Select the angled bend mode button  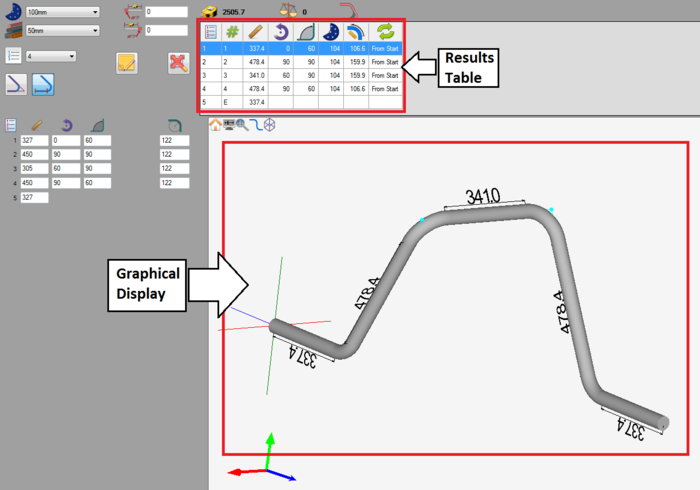point(16,84)
